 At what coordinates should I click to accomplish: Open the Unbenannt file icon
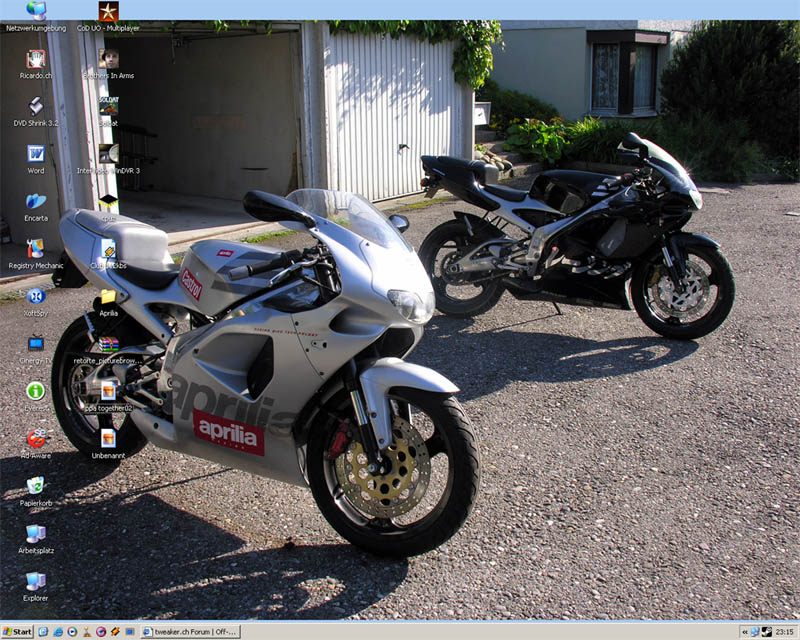point(108,438)
